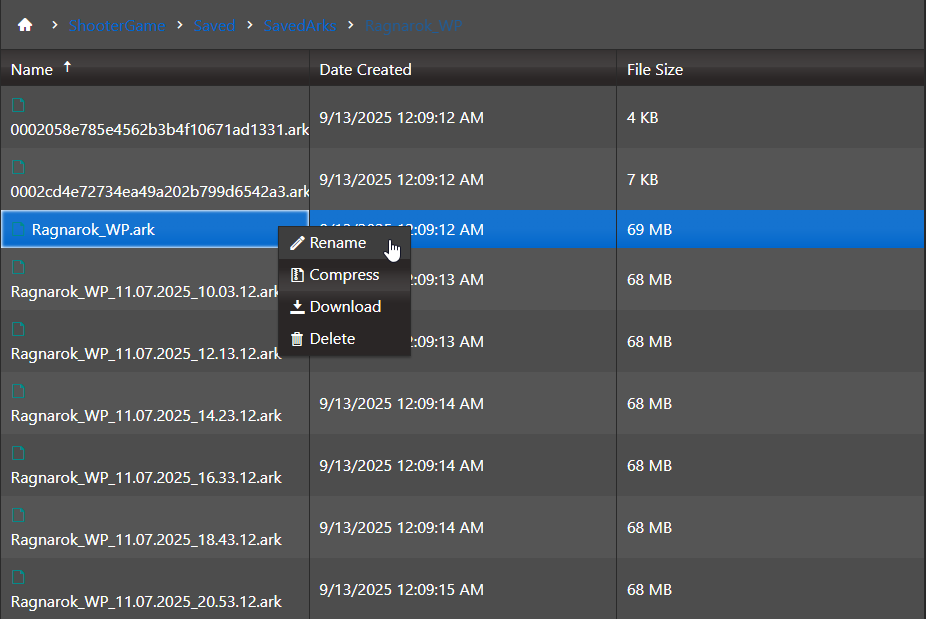Select file Ragnarok_WP_11.07.2025_16.33.12.ark
The image size is (926, 619).
tap(146, 478)
